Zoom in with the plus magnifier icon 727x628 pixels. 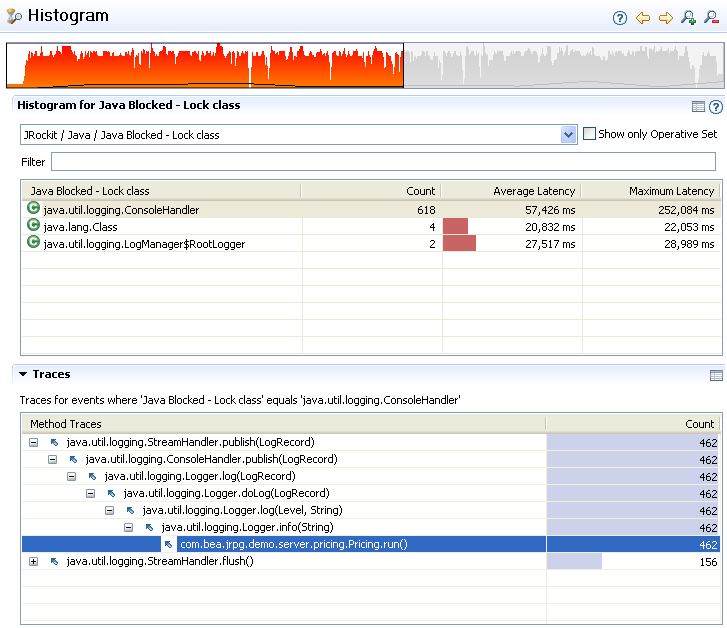(x=689, y=18)
